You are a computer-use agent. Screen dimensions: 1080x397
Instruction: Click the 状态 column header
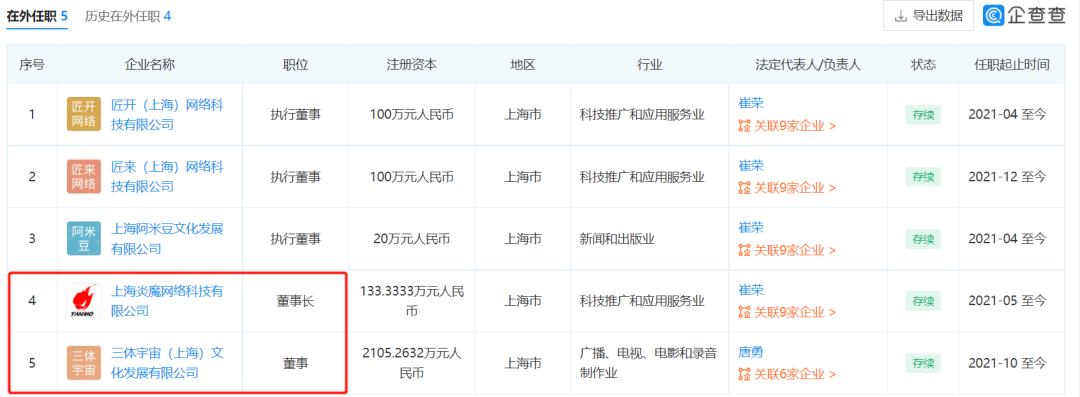tap(924, 65)
